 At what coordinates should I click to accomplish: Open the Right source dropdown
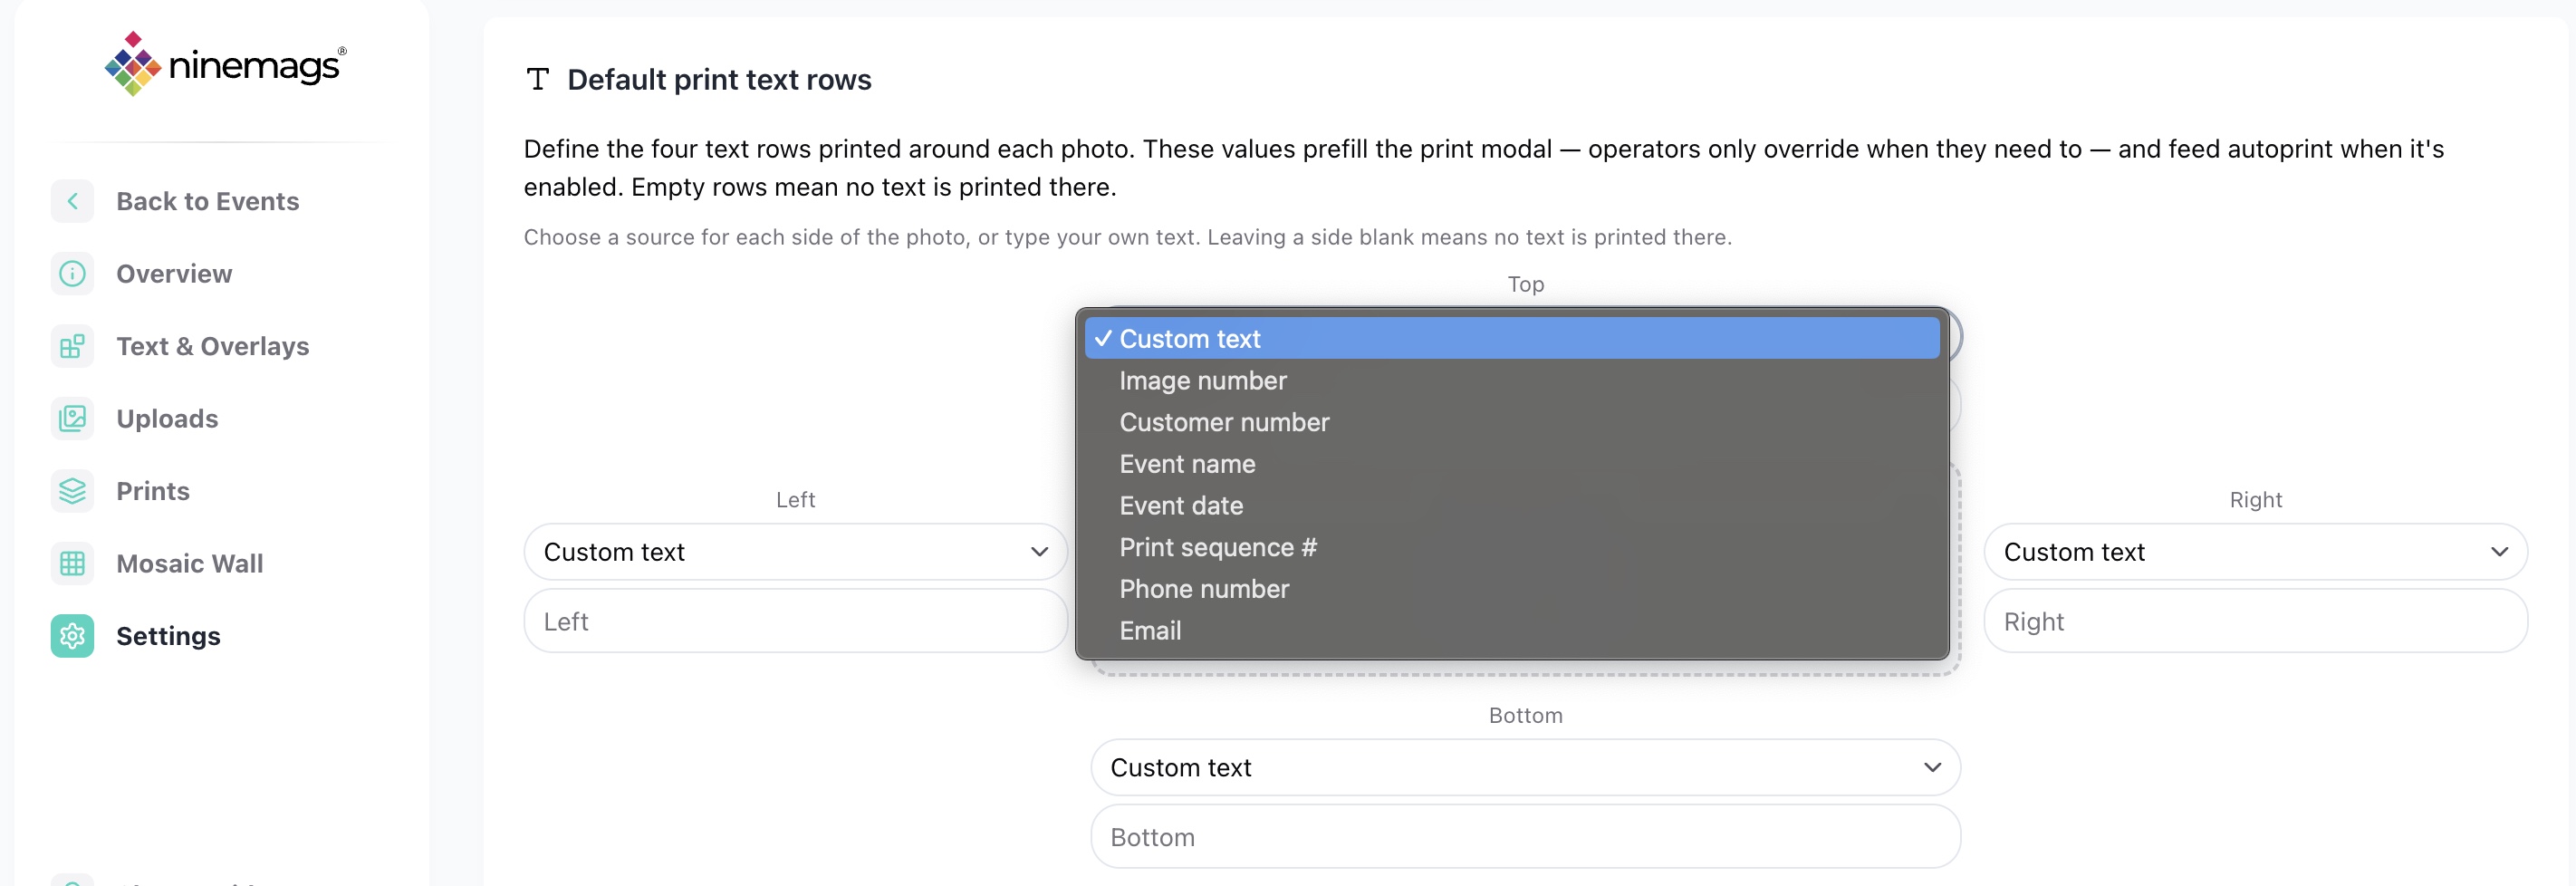click(x=2256, y=552)
